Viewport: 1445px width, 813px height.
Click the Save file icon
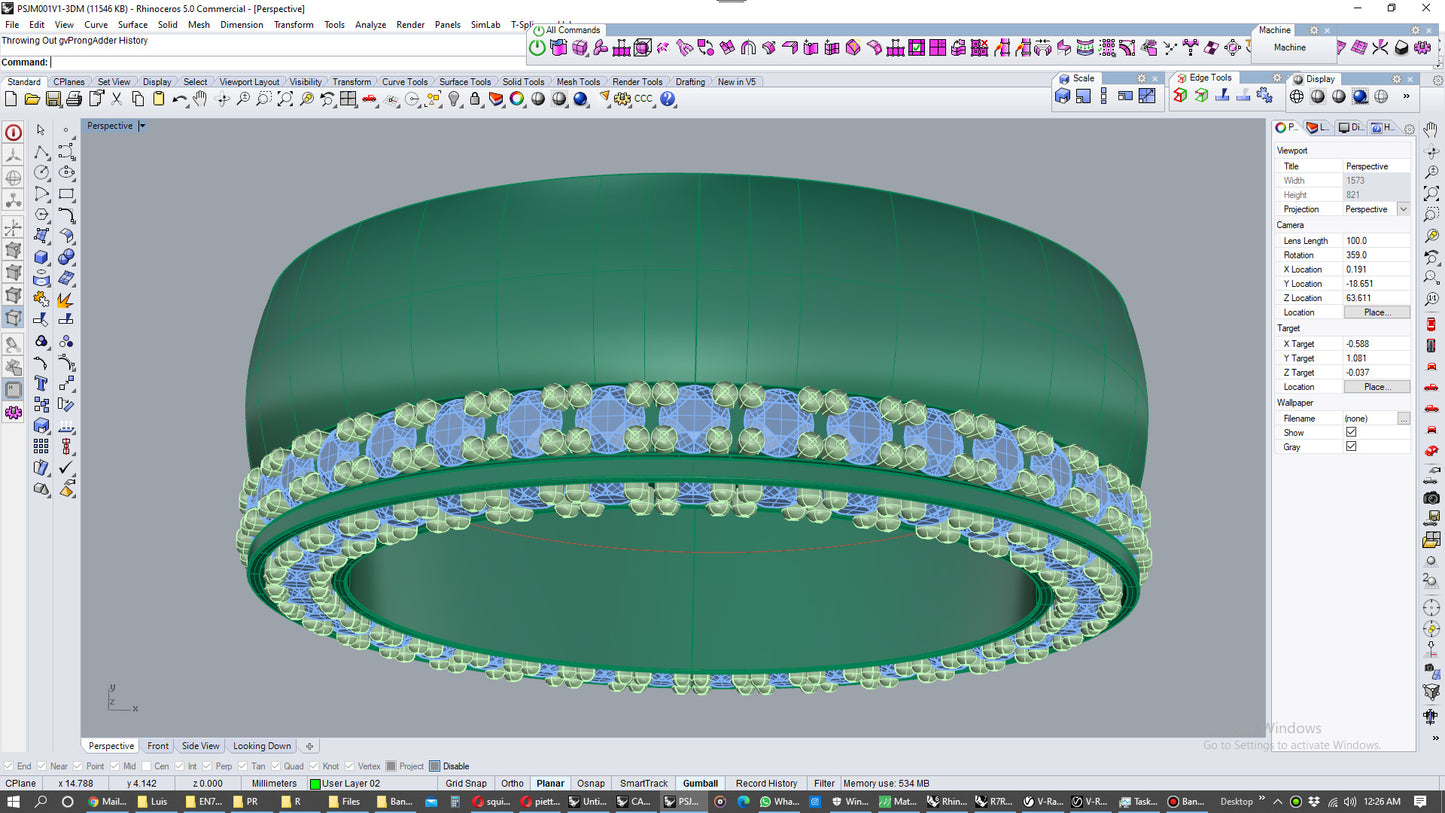53,99
